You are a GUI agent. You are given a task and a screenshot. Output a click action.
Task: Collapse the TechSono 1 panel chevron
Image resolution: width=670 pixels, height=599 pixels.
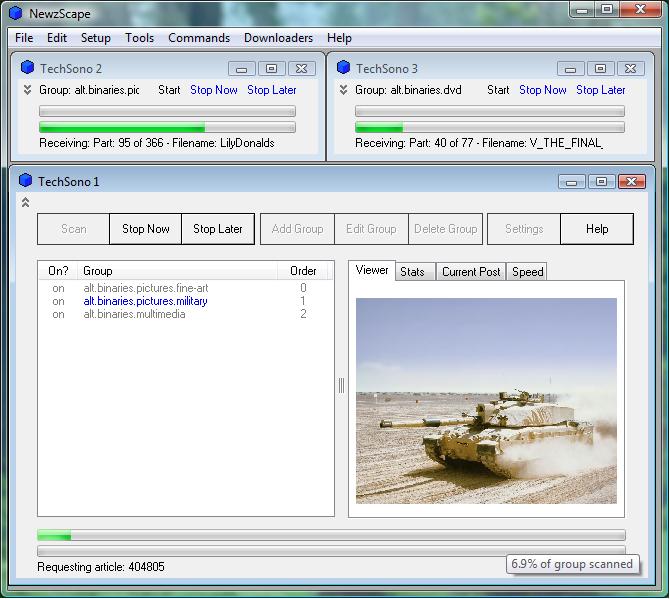[25, 203]
